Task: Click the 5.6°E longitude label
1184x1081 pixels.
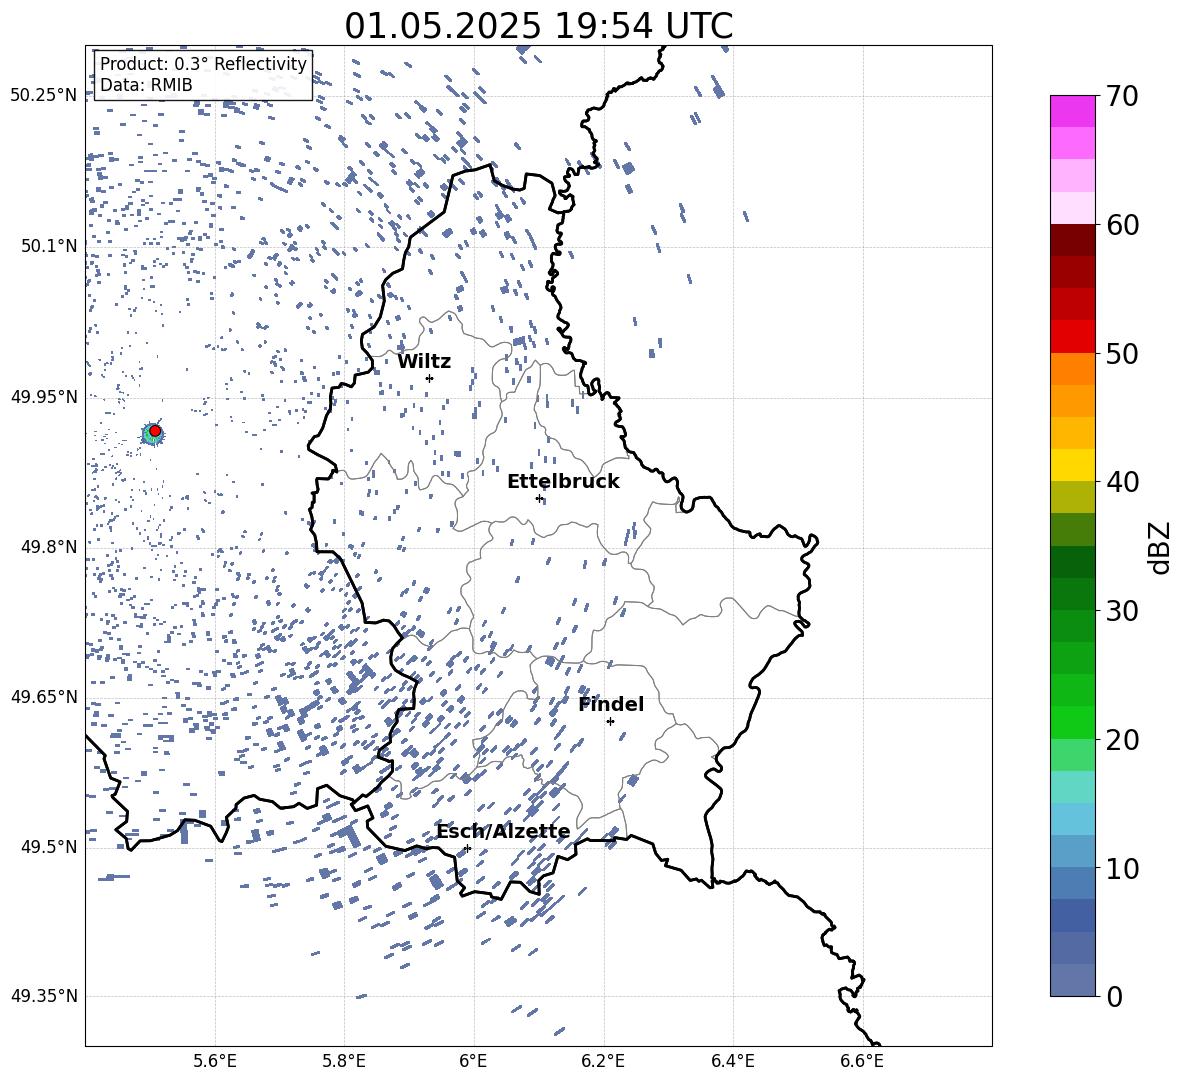Action: (215, 1061)
